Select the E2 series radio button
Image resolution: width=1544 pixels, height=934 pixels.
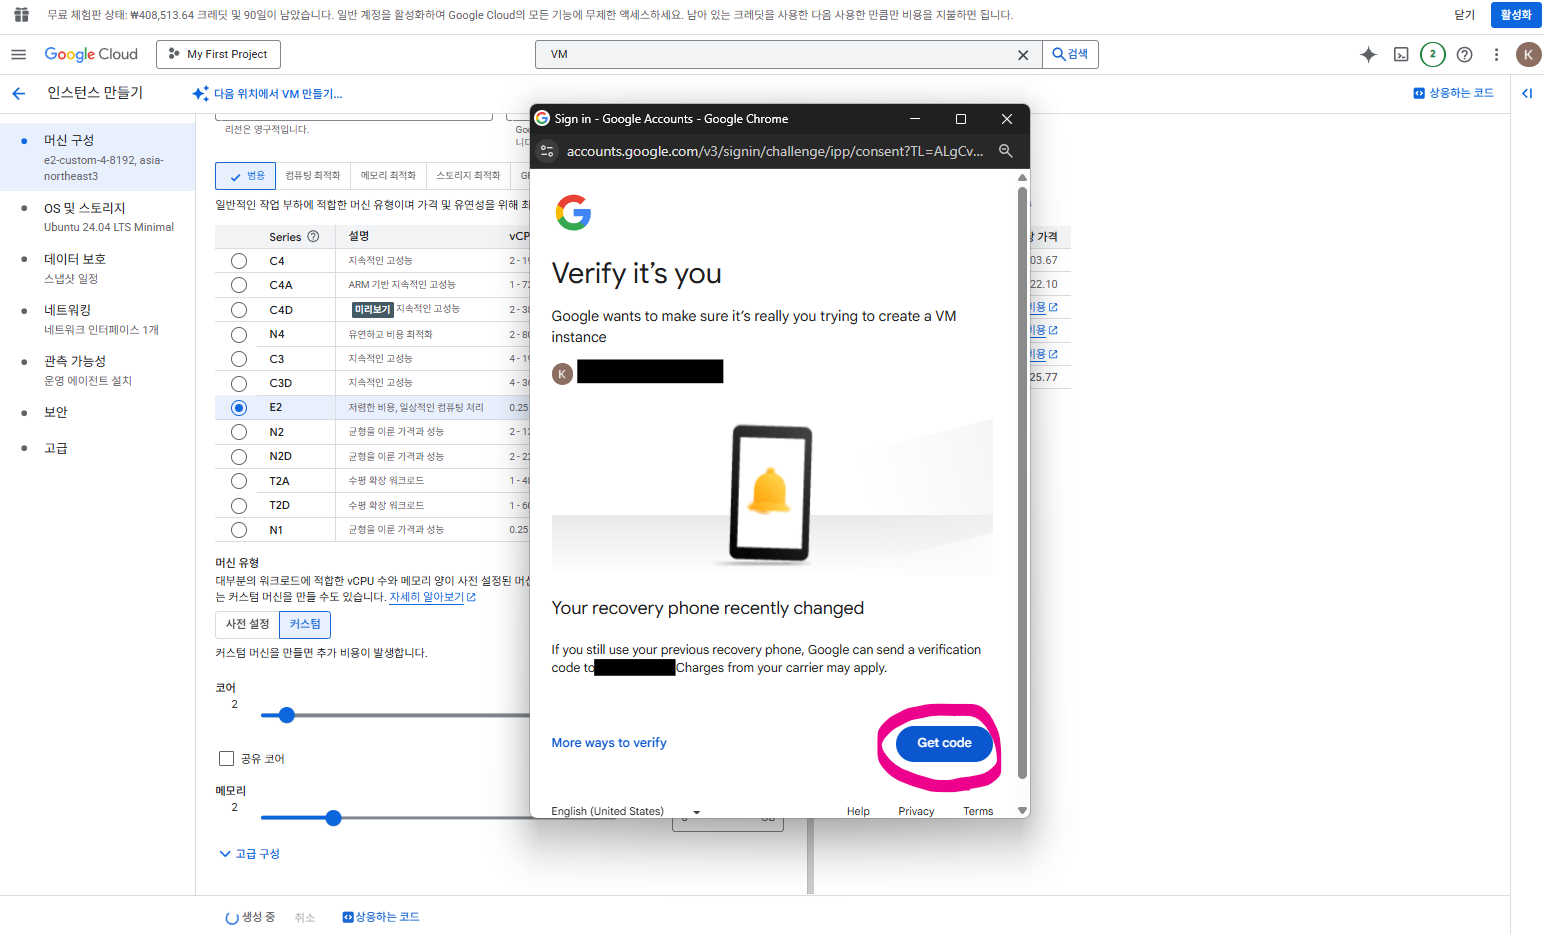(239, 408)
